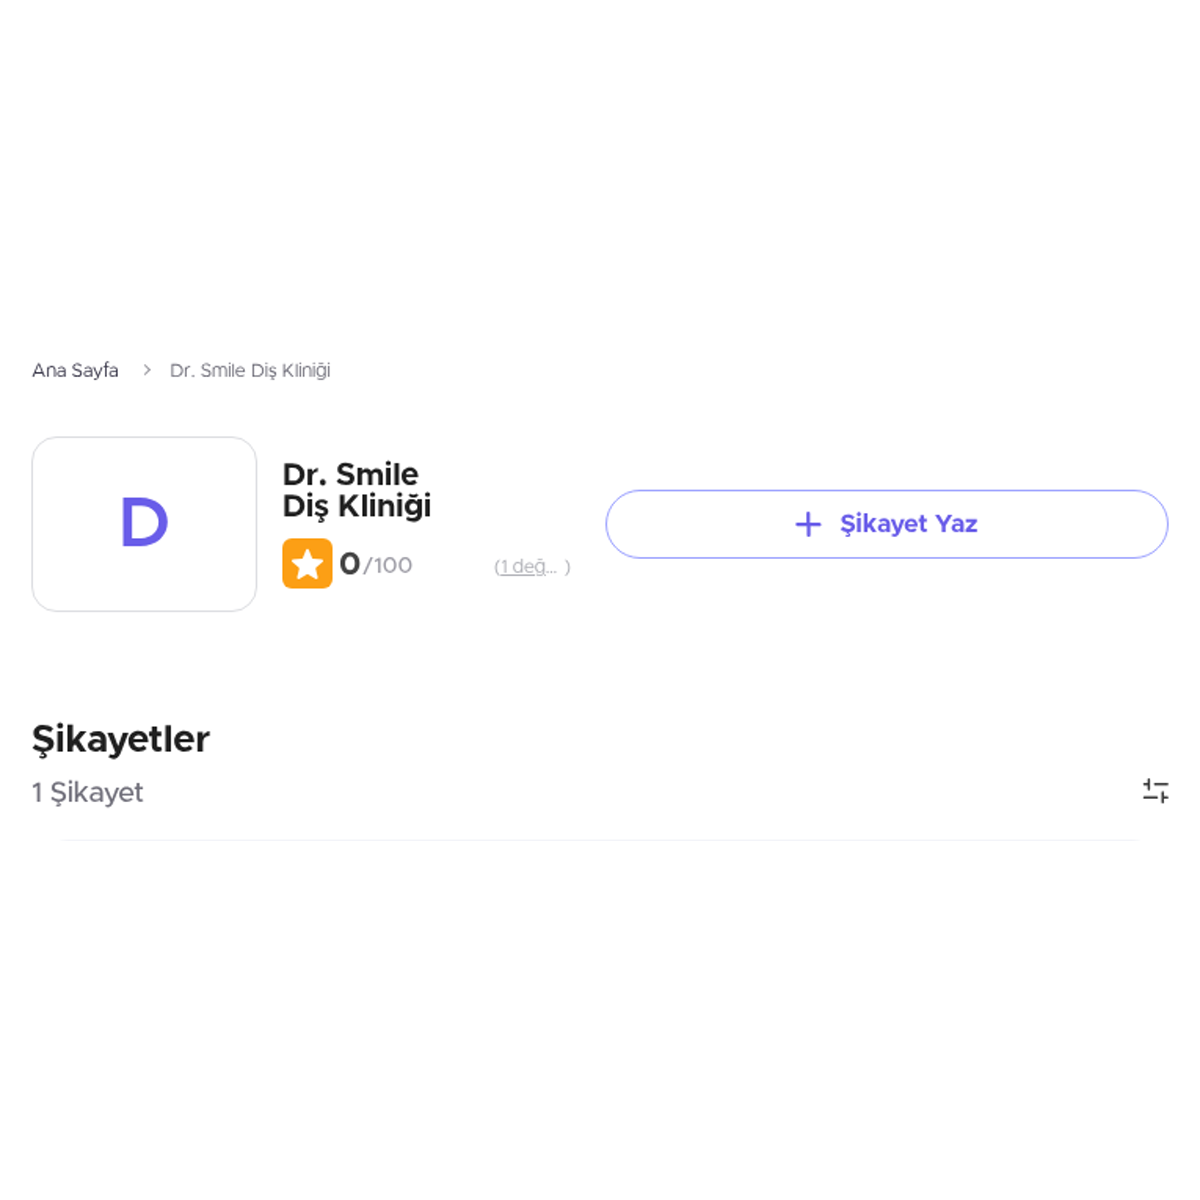Click the Şikayet Yaz button

click(887, 524)
